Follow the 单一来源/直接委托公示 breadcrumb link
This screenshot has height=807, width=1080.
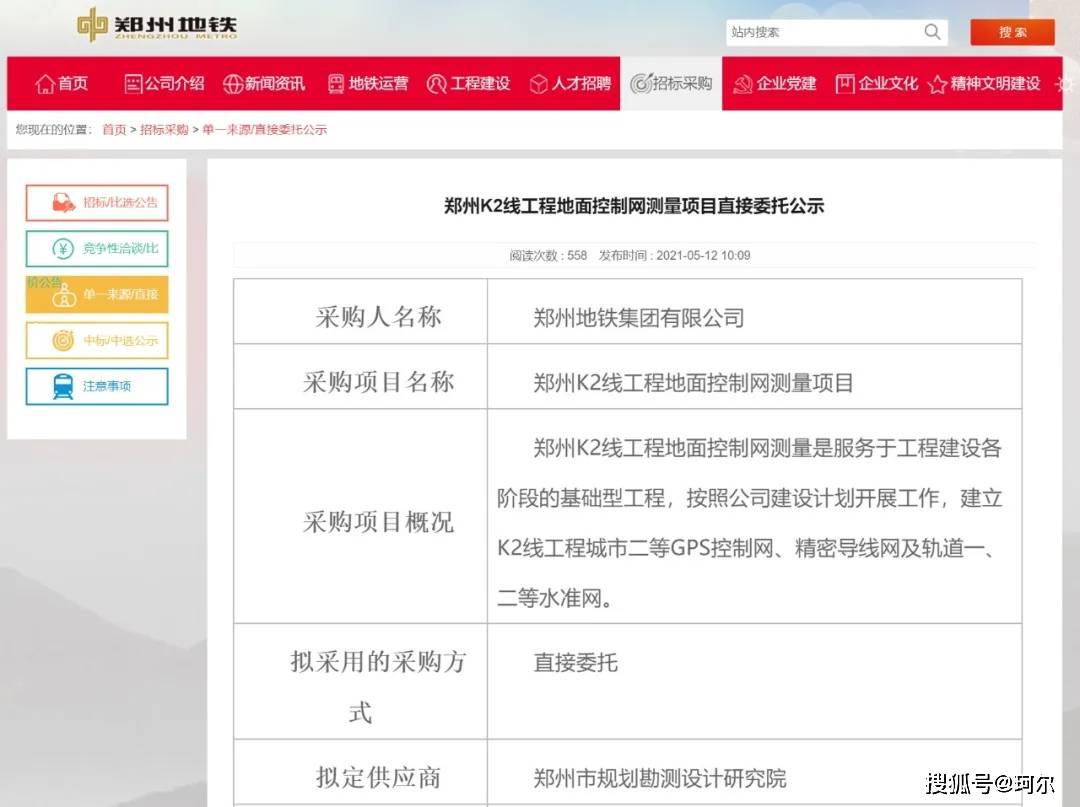[264, 129]
